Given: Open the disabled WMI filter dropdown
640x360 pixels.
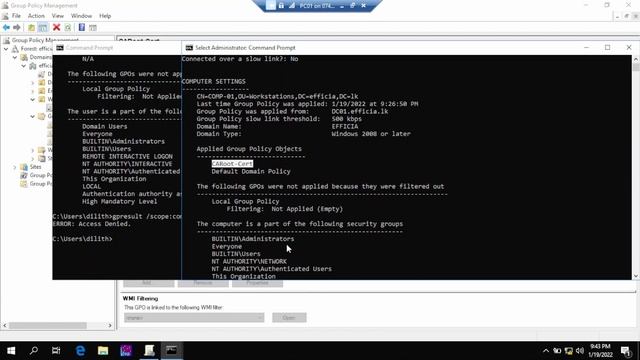Looking at the screenshot, I should tap(194, 318).
